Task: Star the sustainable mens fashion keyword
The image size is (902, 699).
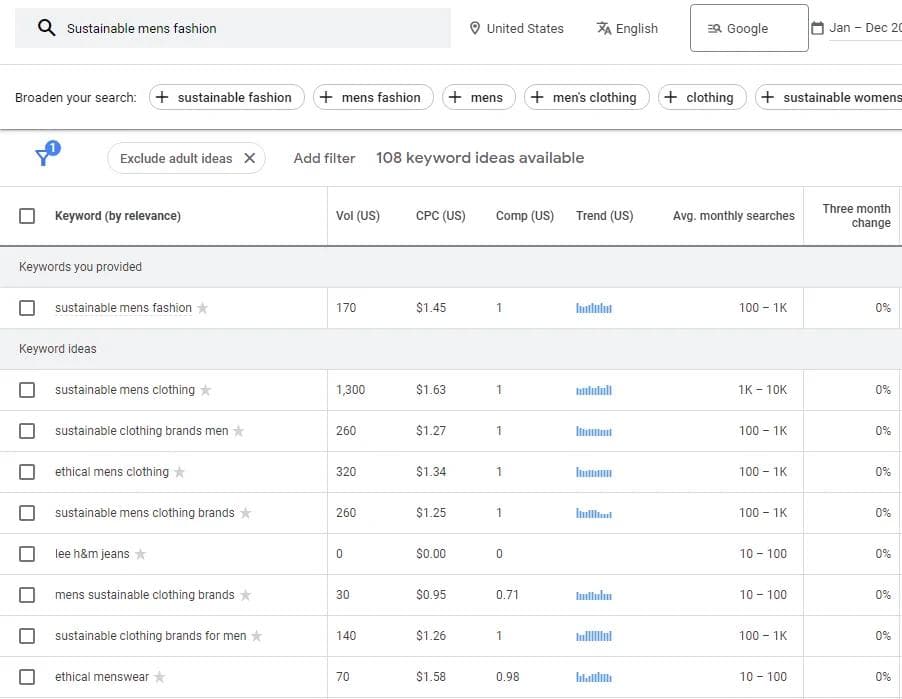Action: pos(203,308)
